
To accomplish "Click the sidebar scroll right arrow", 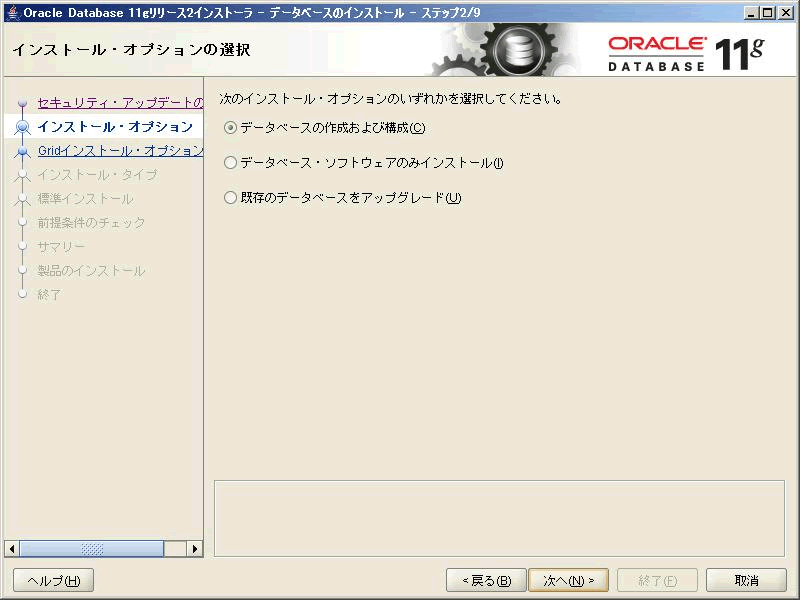I will pos(195,549).
